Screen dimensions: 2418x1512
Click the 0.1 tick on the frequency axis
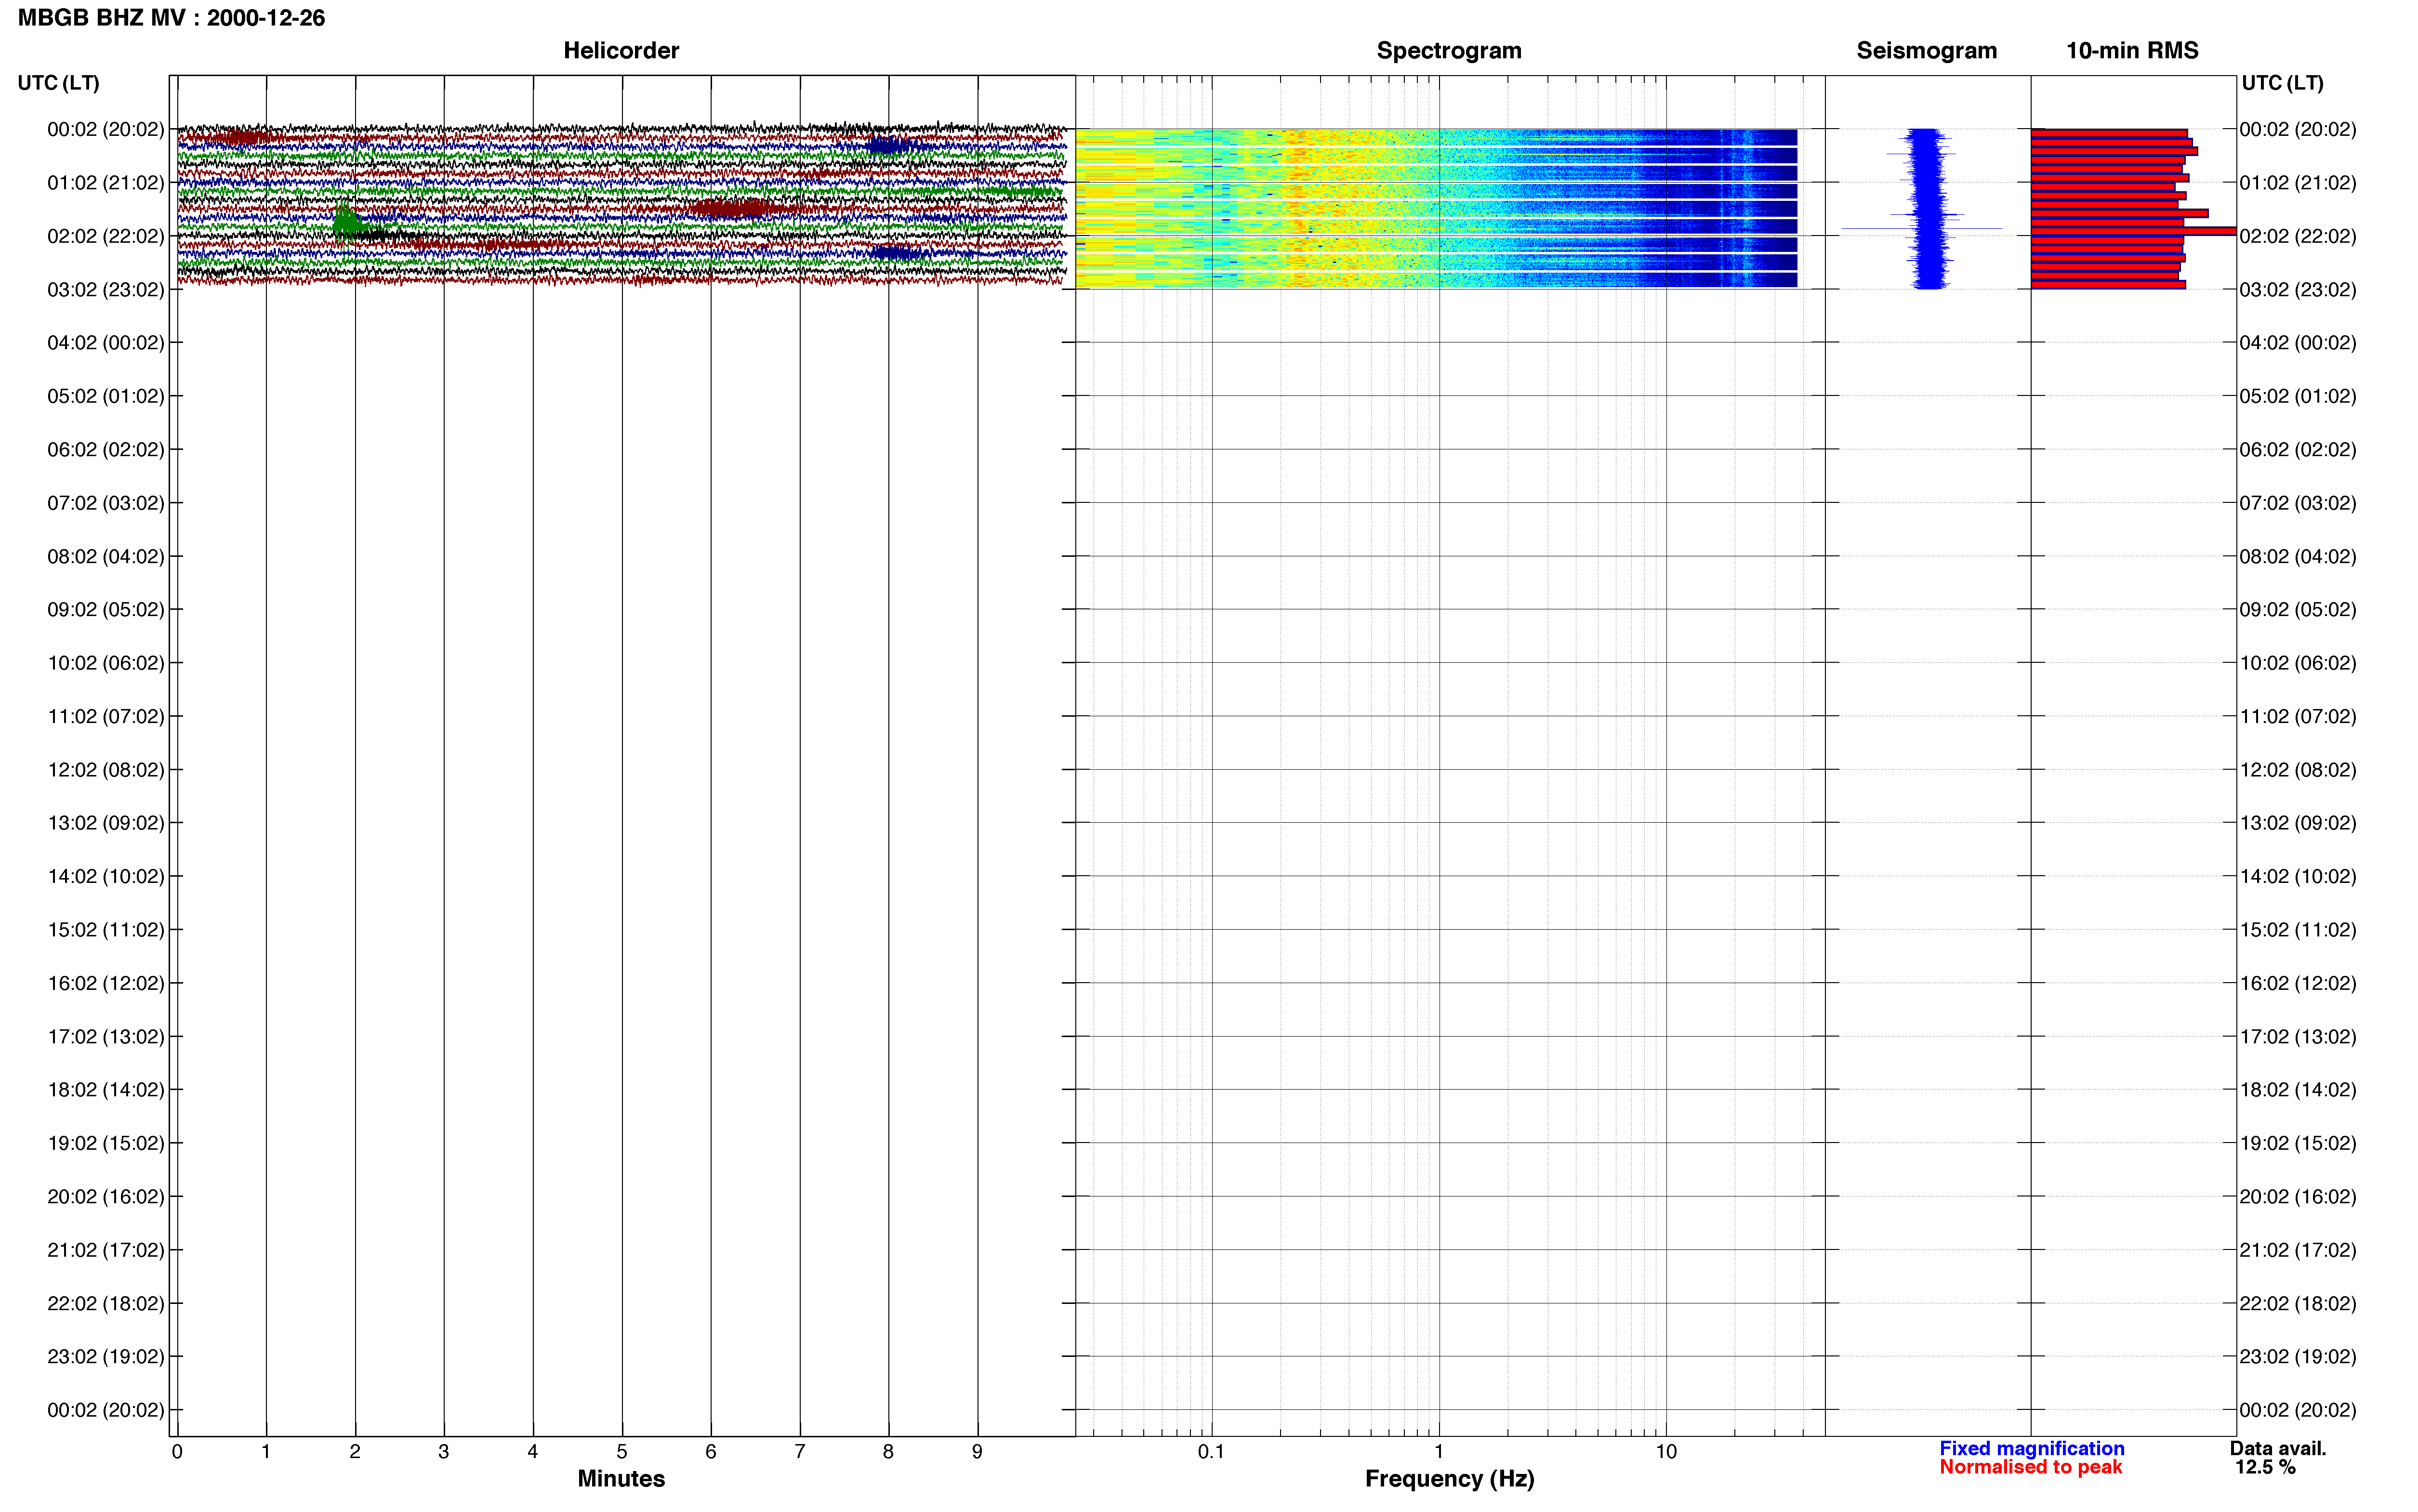point(1211,1451)
